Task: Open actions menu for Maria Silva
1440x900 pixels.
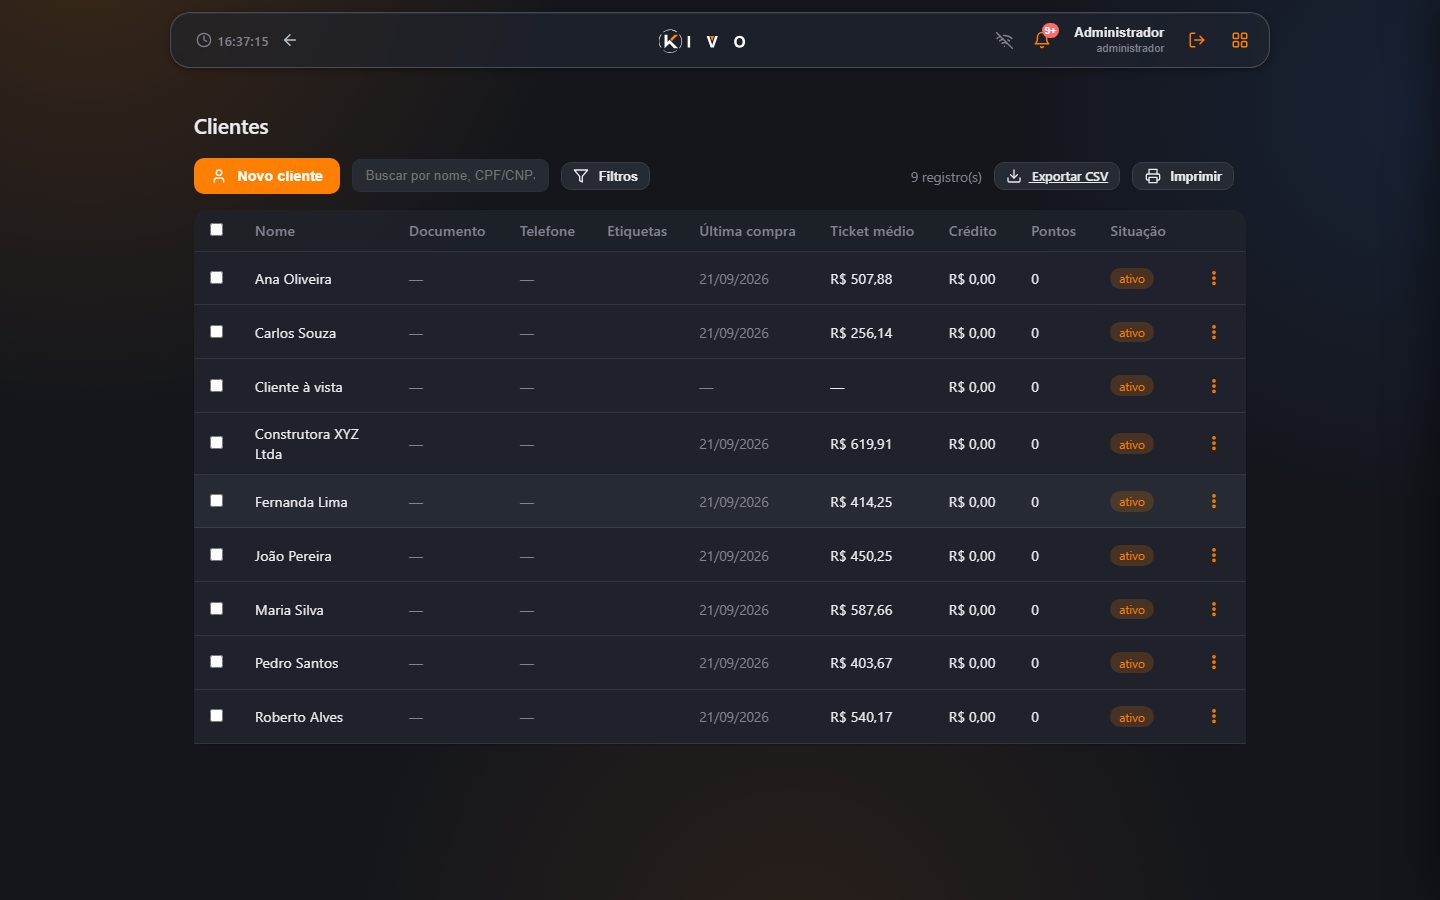Action: pyautogui.click(x=1214, y=609)
